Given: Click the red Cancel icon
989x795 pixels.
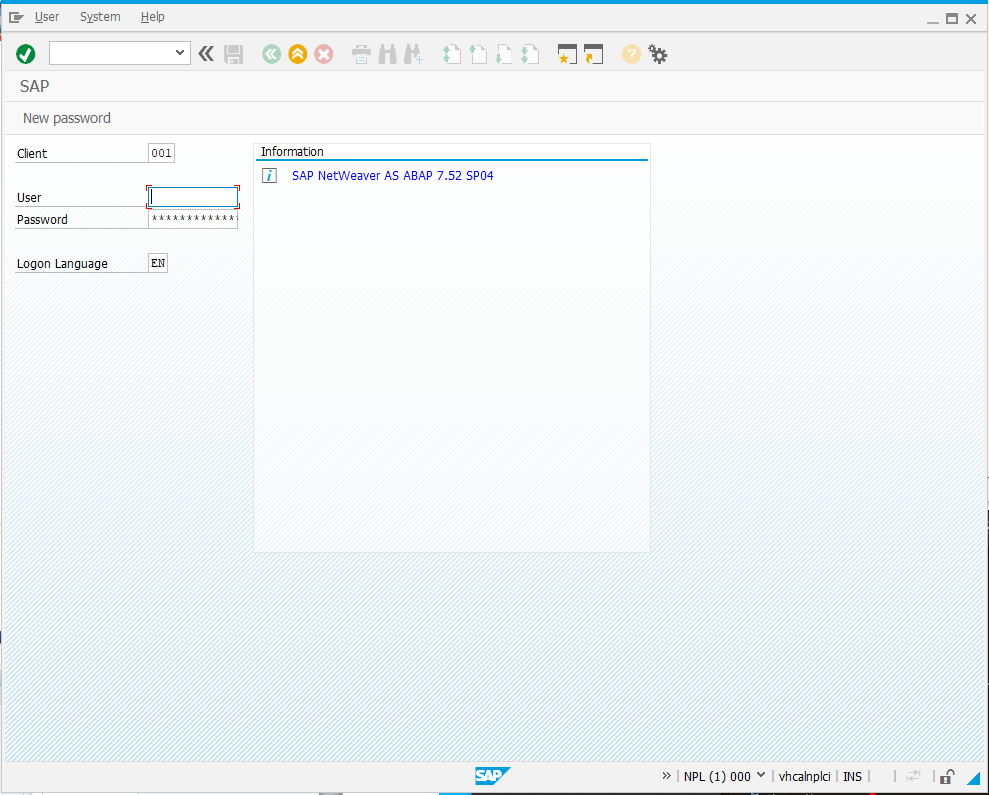Looking at the screenshot, I should (x=324, y=54).
